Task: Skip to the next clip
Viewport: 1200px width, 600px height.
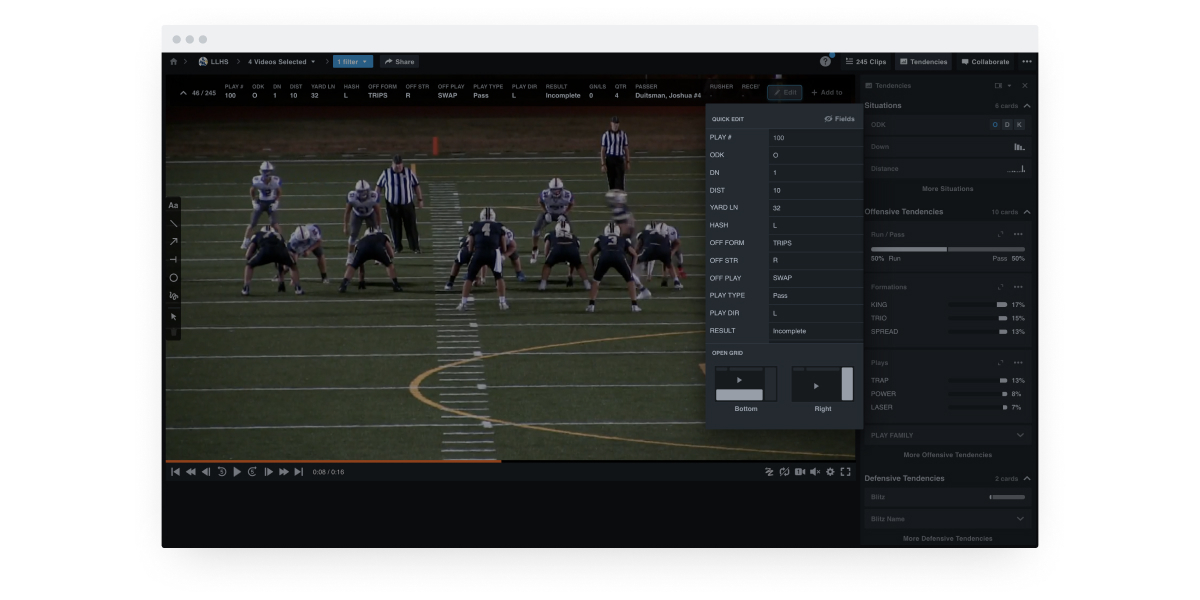Action: coord(298,472)
